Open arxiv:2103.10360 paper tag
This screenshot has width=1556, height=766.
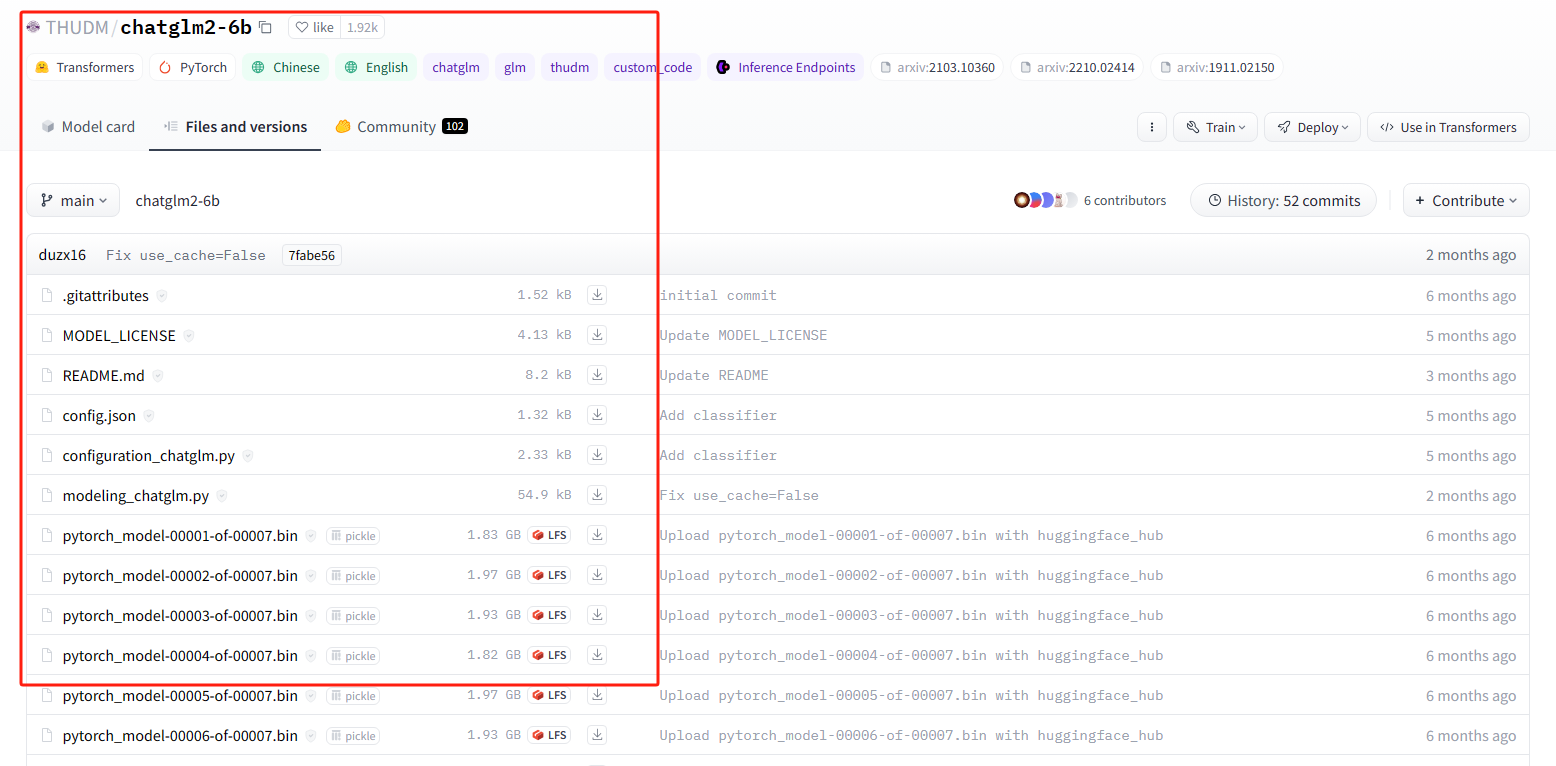pos(936,67)
